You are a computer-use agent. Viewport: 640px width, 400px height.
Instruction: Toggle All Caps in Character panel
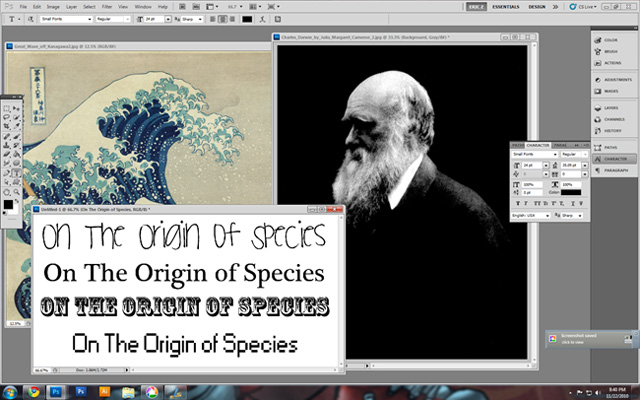tap(538, 203)
